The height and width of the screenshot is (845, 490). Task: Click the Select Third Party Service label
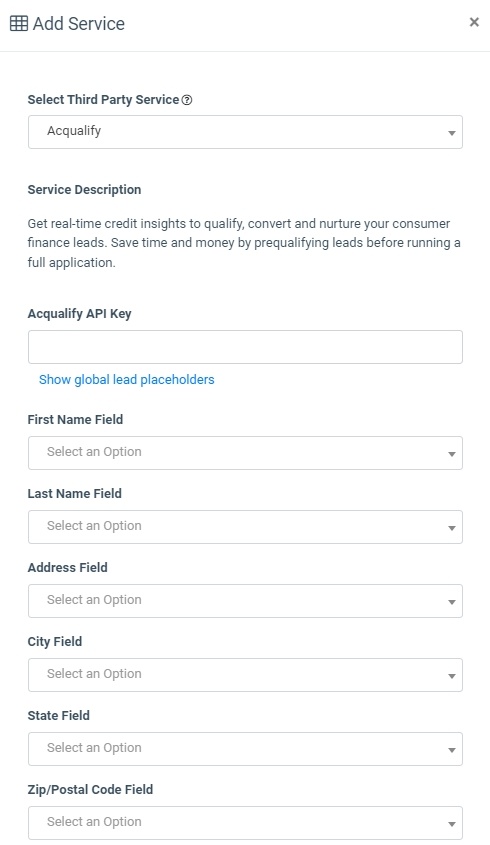coord(103,100)
